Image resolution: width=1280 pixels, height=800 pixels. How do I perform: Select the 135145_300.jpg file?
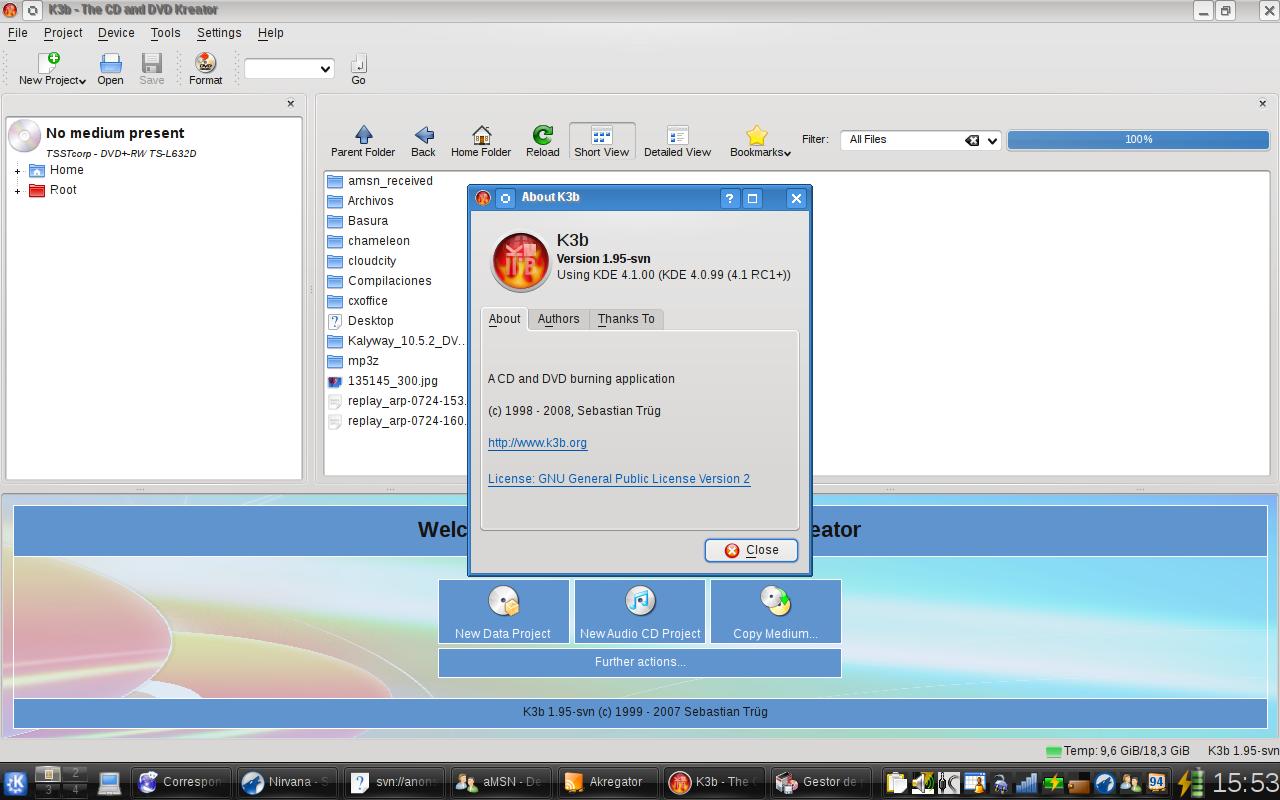[x=383, y=381]
